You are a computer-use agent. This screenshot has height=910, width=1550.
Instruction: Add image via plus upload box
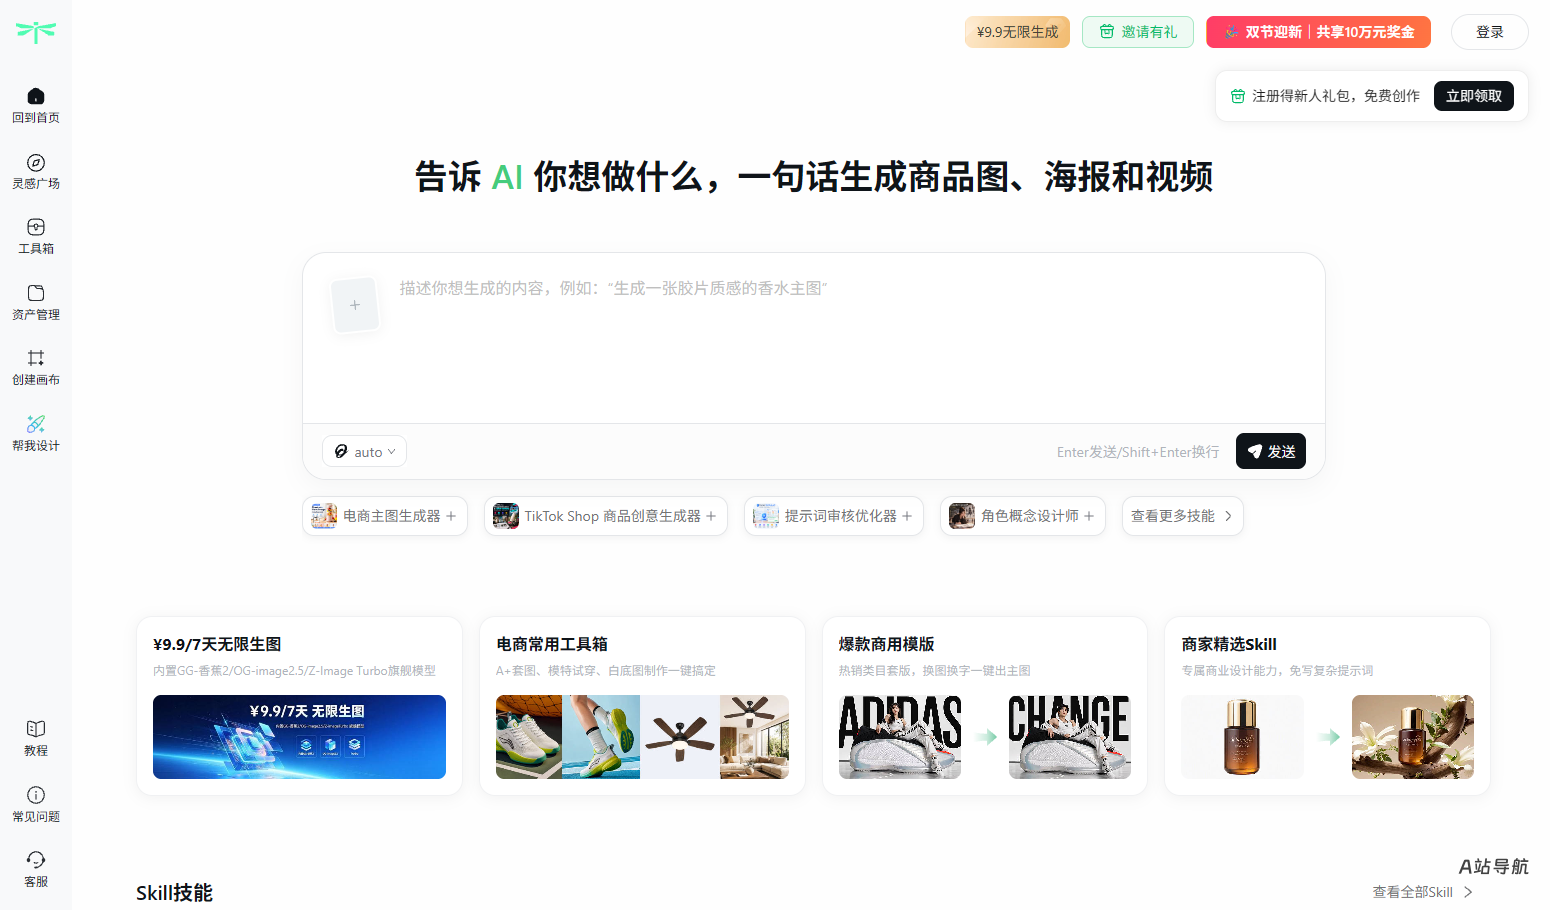pos(355,305)
